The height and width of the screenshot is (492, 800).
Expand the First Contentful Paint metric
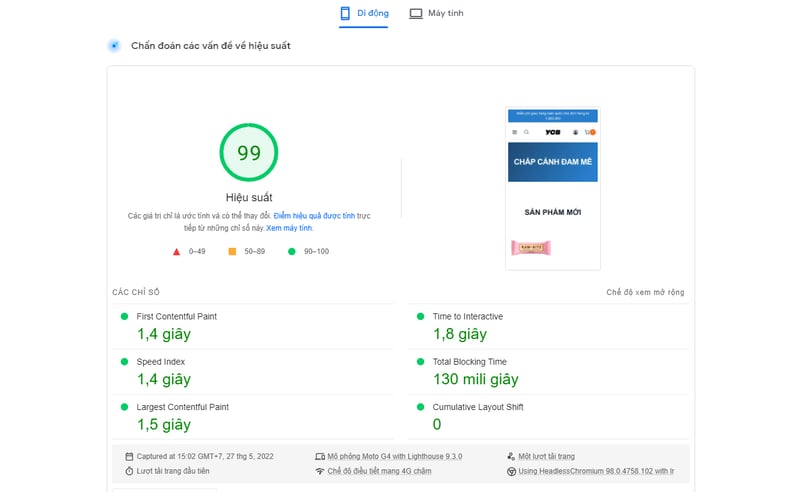click(177, 317)
